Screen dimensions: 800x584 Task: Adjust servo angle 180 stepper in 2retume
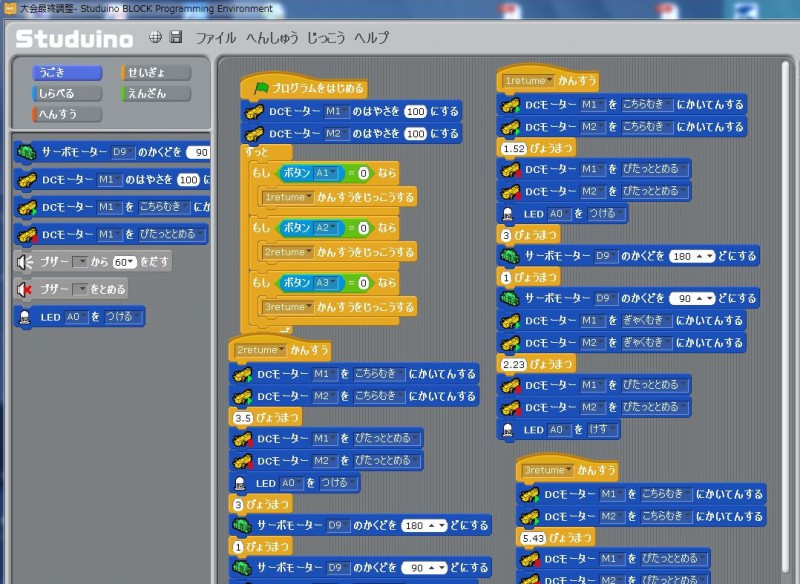[438, 525]
